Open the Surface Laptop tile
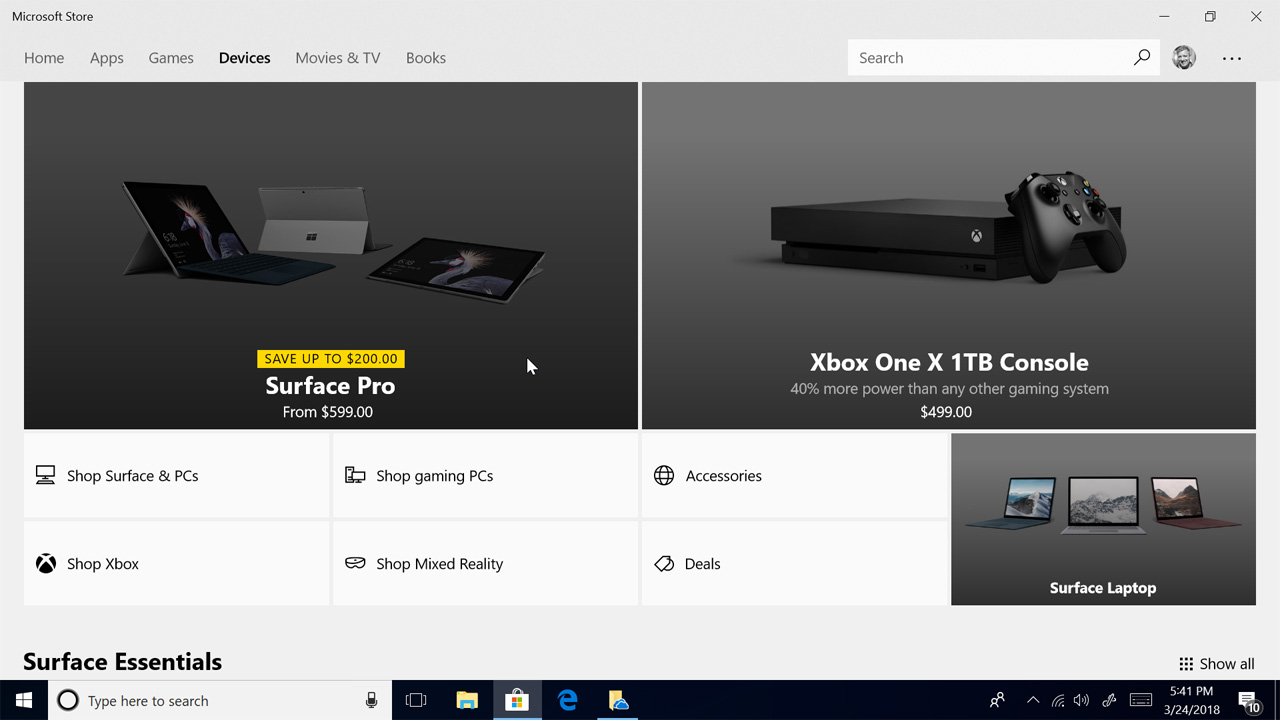 pyautogui.click(x=1103, y=520)
